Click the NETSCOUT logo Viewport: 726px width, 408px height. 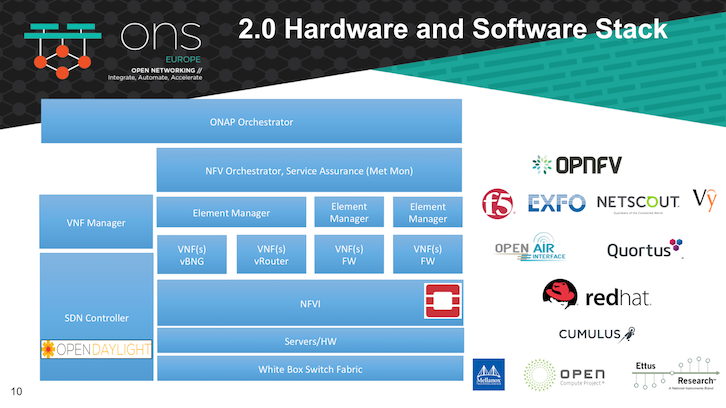tap(638, 203)
